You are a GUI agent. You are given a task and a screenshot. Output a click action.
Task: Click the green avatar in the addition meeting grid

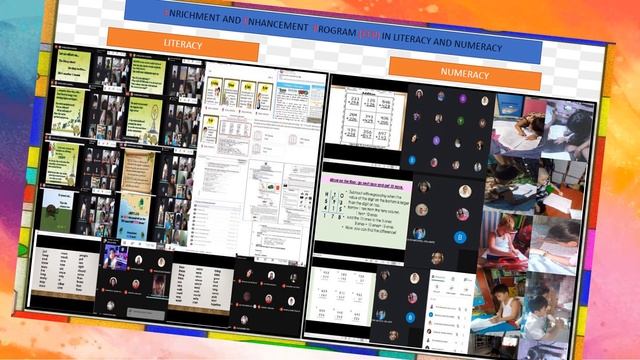(x=460, y=120)
